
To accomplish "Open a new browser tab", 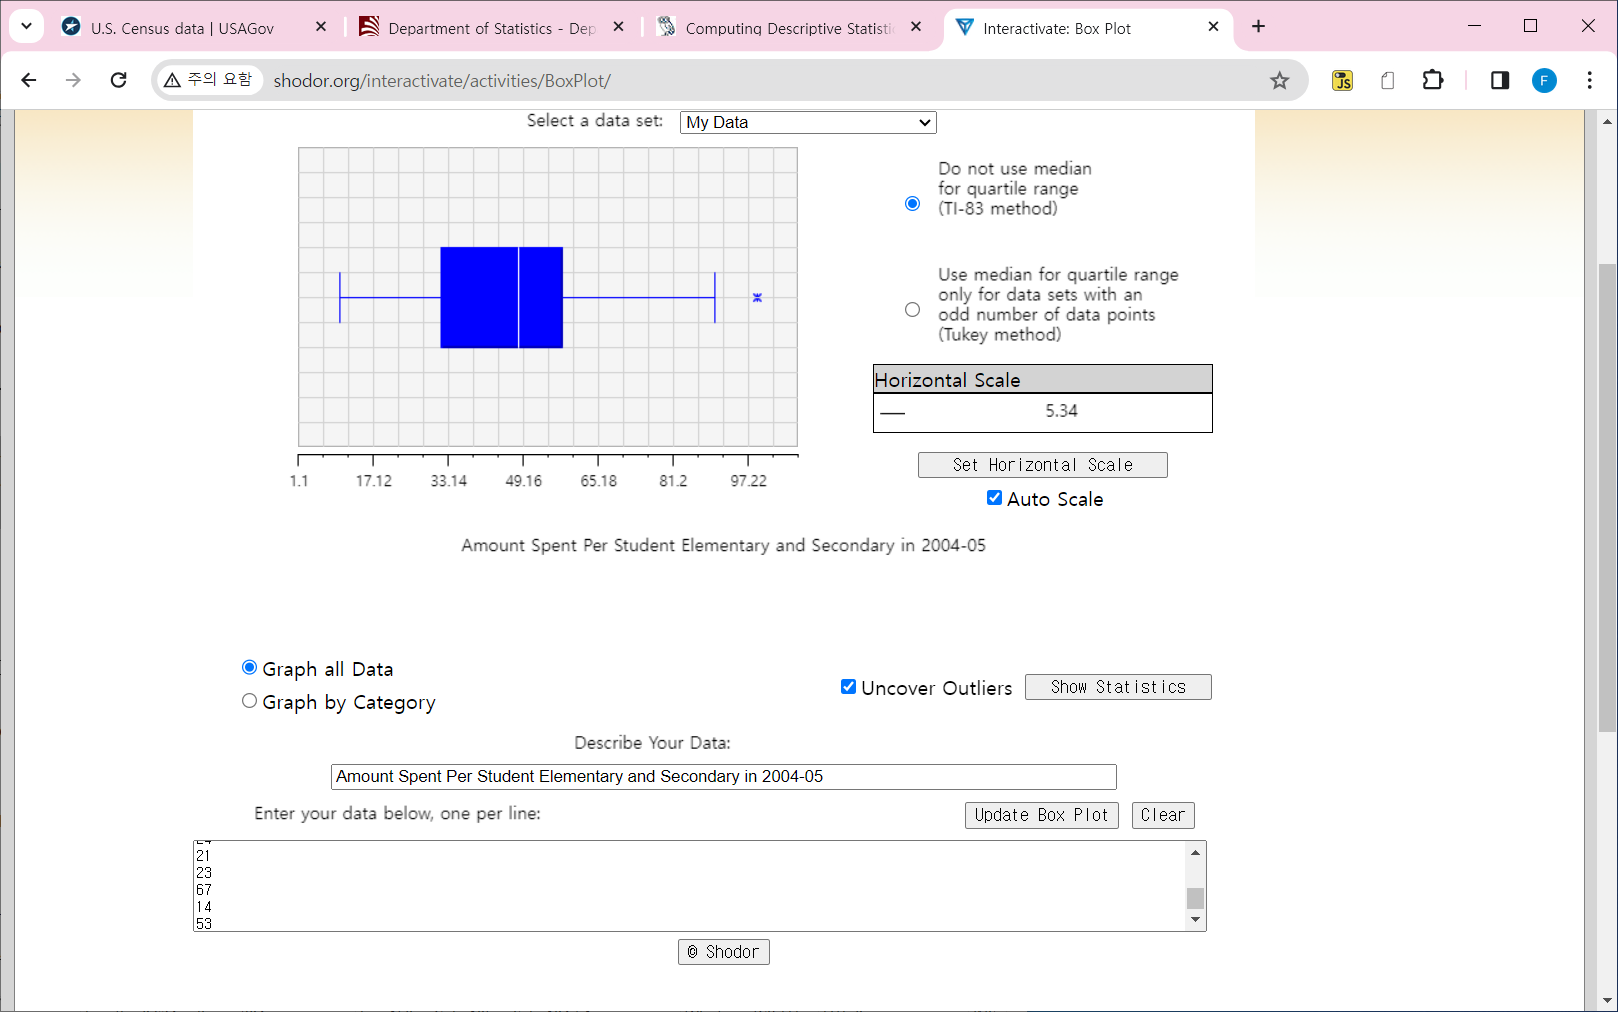I will [1258, 27].
